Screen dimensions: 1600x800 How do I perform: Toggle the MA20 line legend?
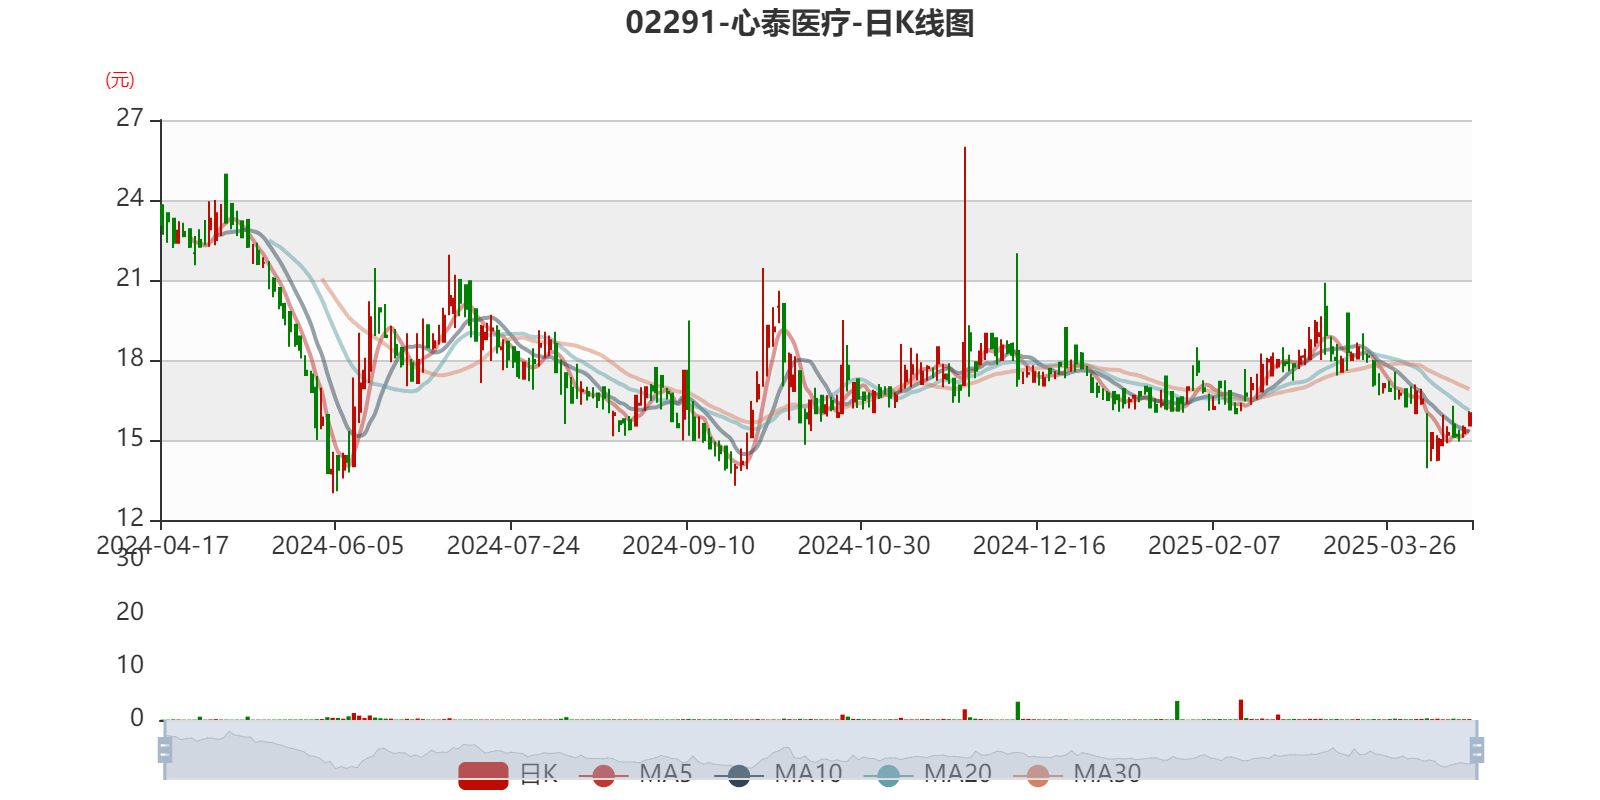click(928, 774)
